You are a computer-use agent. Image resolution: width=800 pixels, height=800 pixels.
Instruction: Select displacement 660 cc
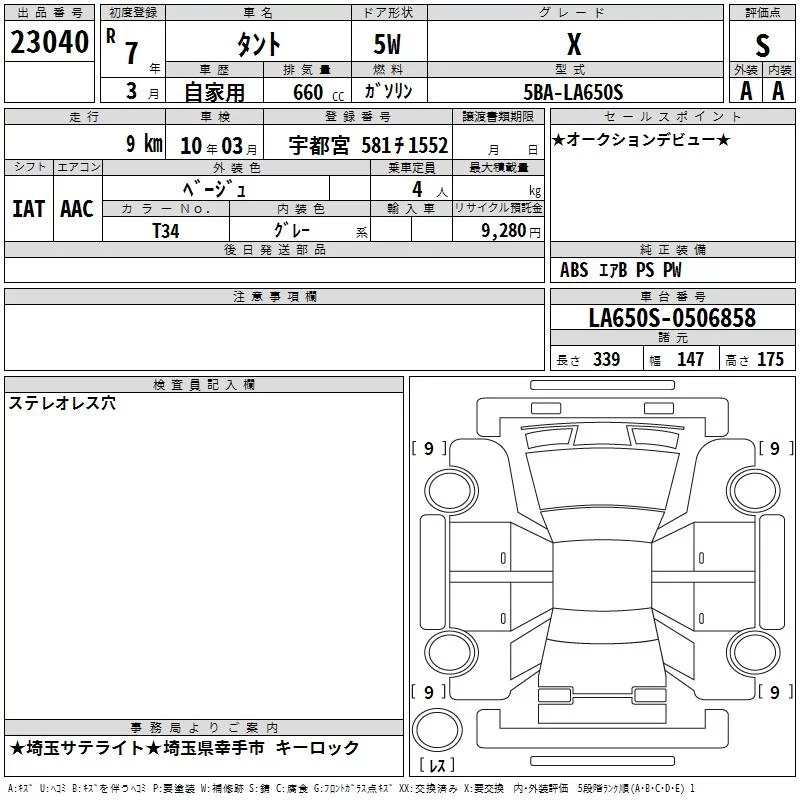click(318, 92)
